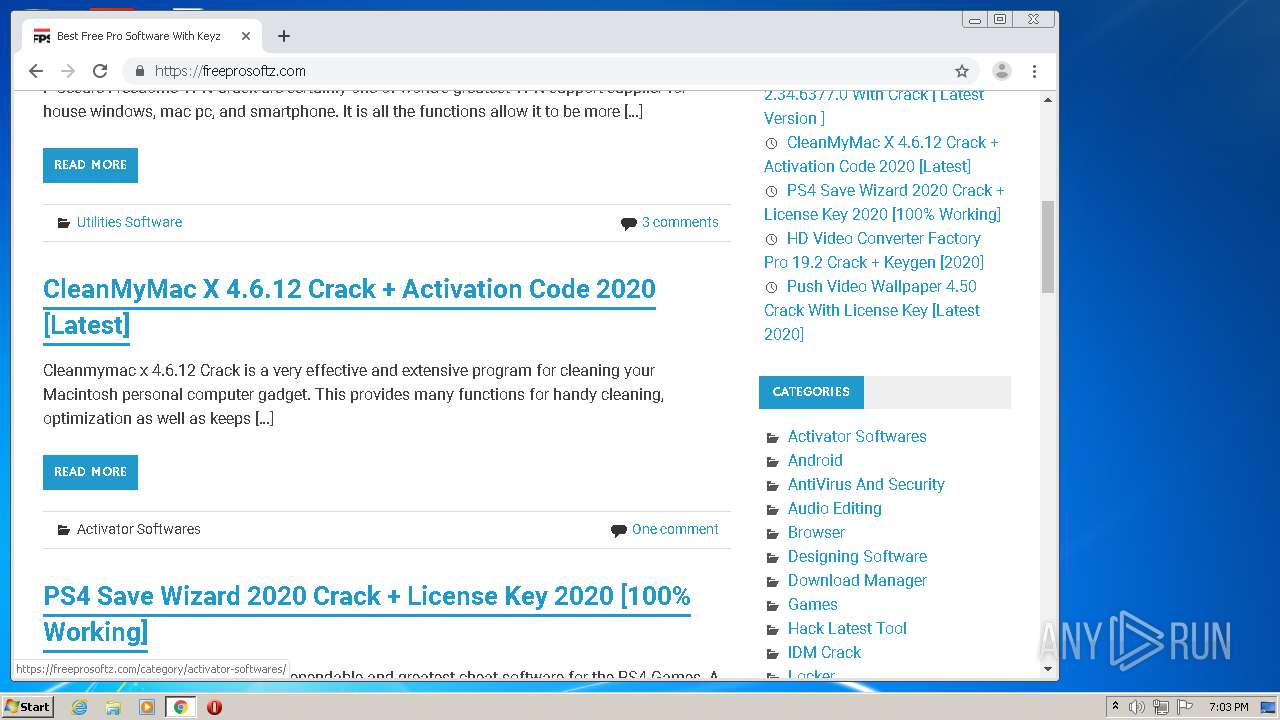This screenshot has width=1280, height=720.
Task: Open the Games category
Action: point(813,604)
